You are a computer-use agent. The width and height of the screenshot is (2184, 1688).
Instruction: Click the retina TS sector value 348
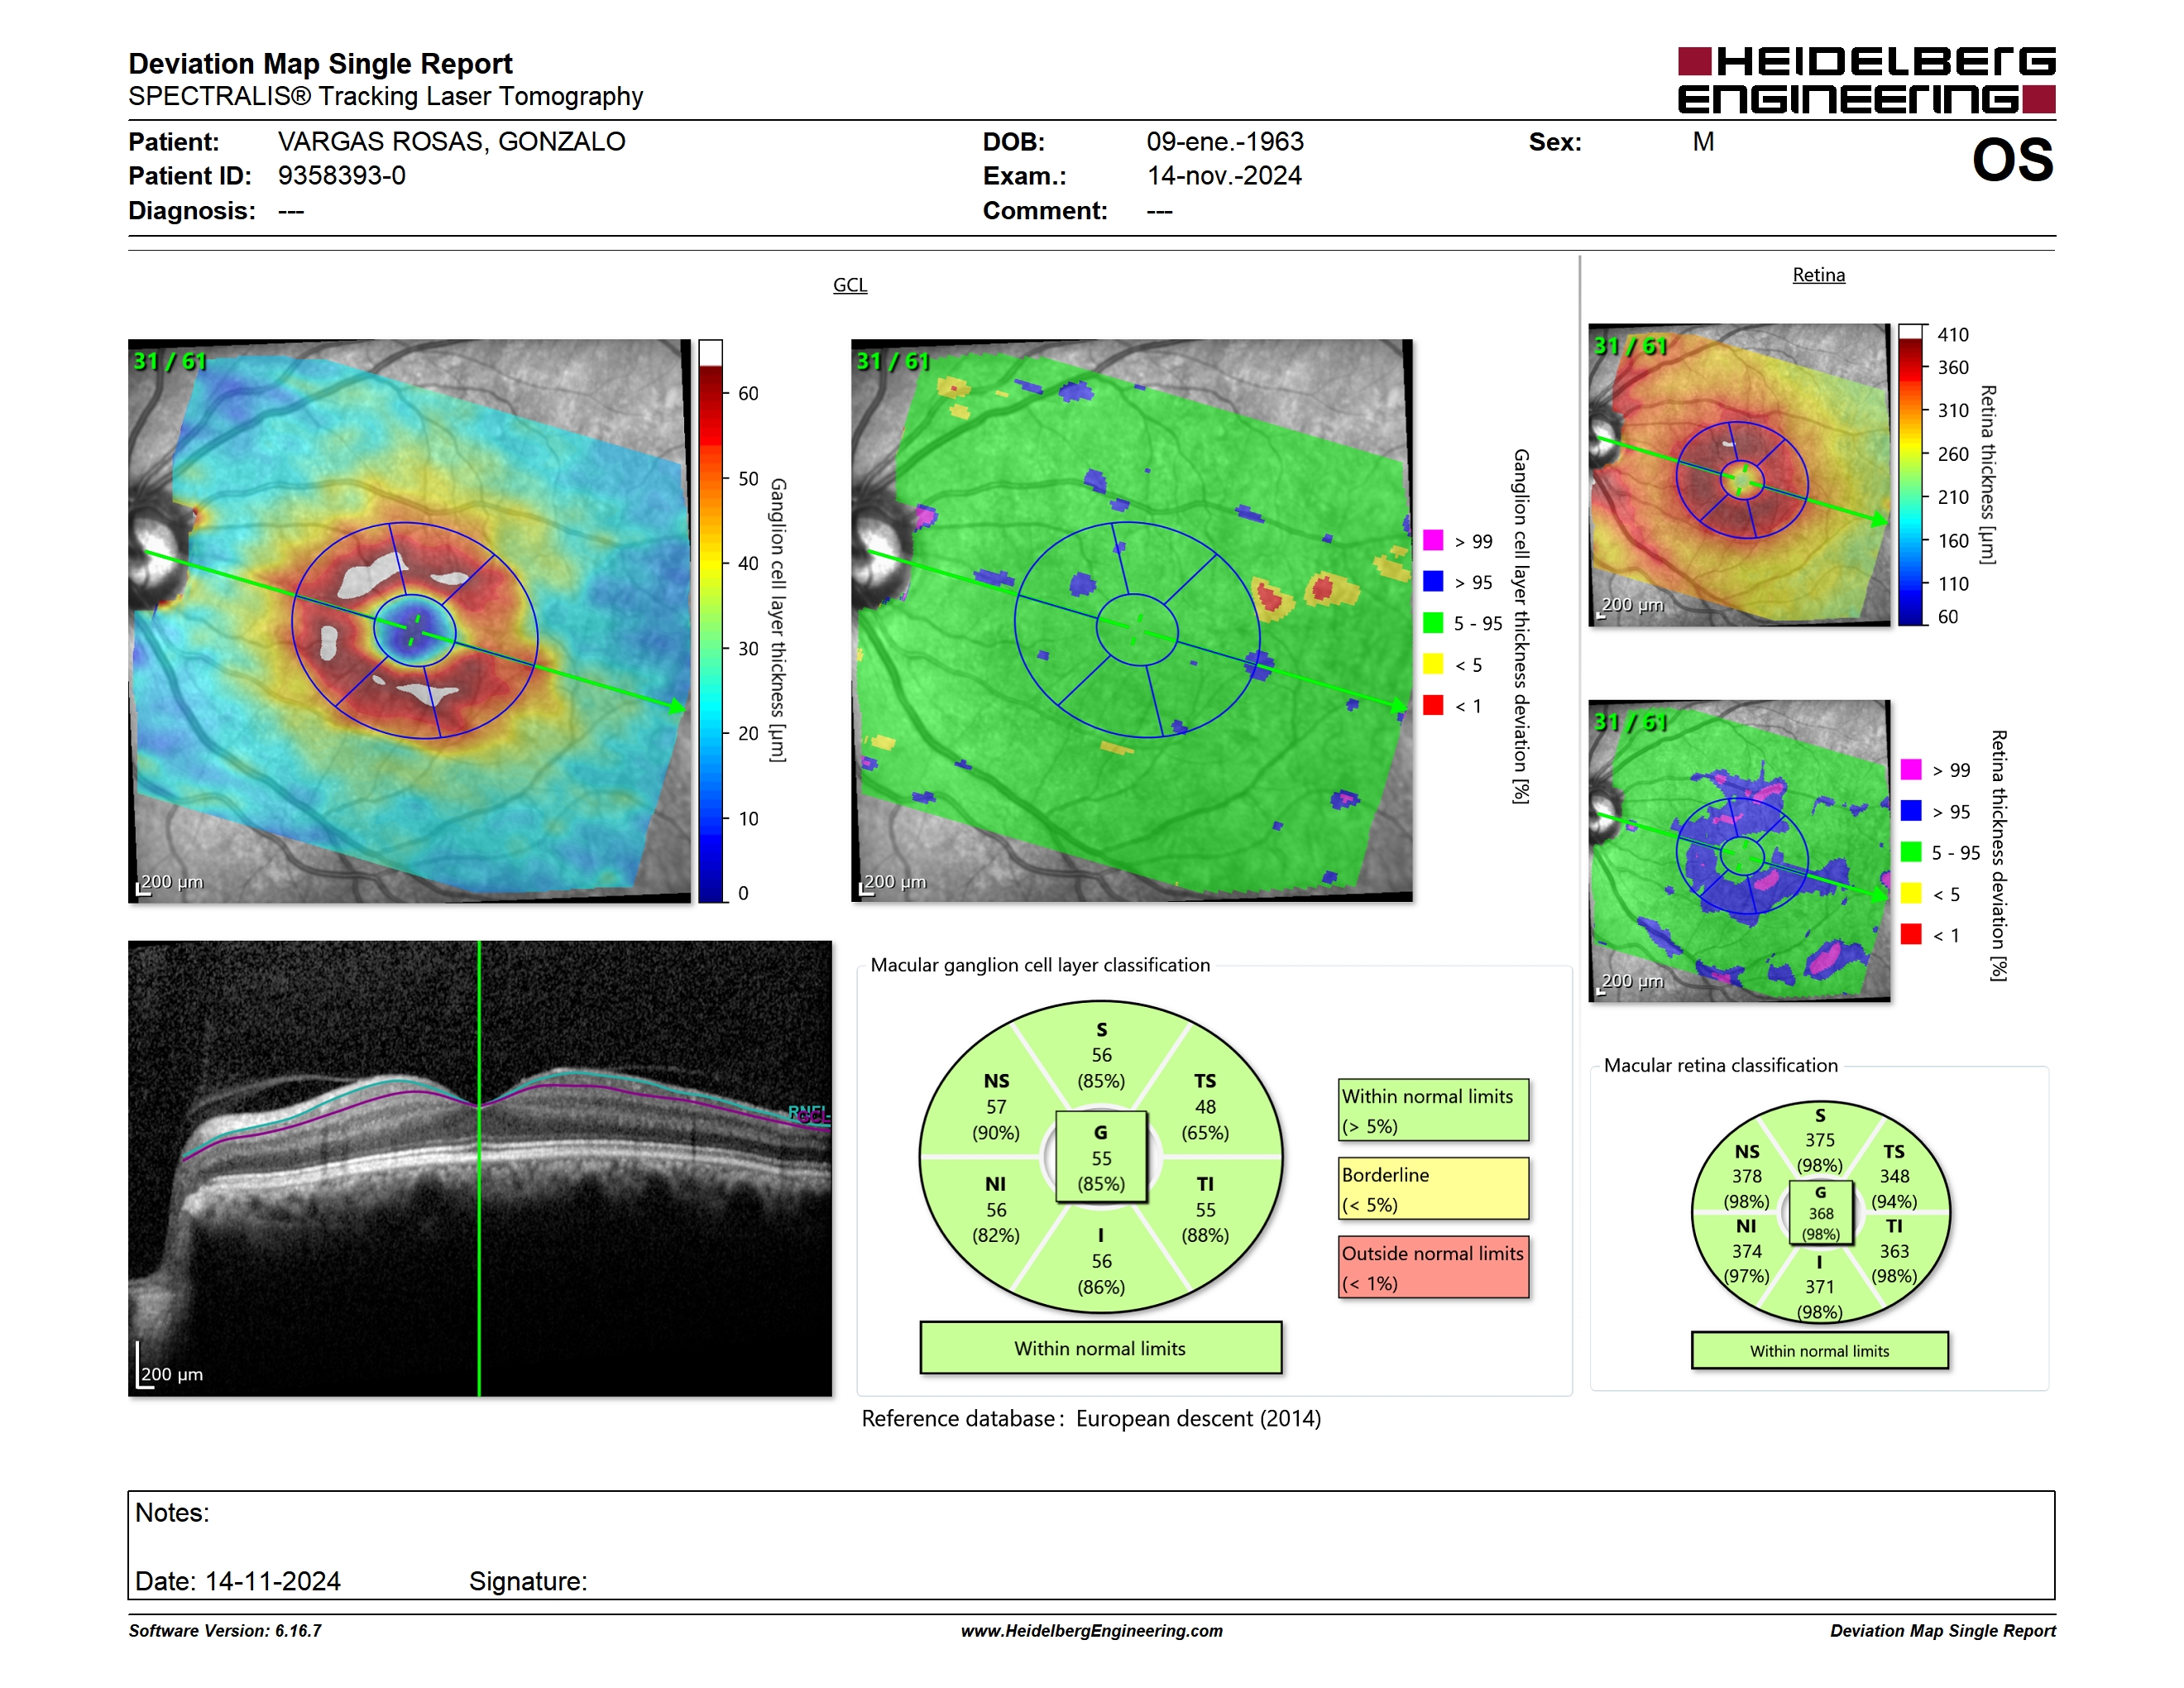pyautogui.click(x=1894, y=1176)
